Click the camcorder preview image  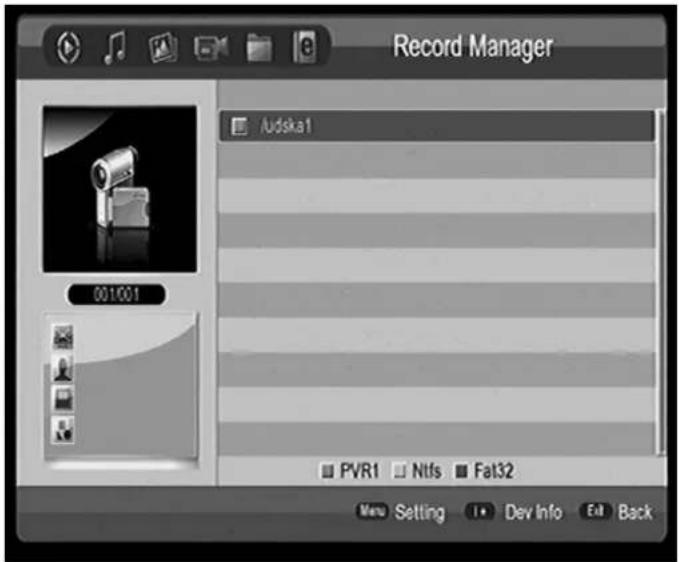click(x=120, y=189)
